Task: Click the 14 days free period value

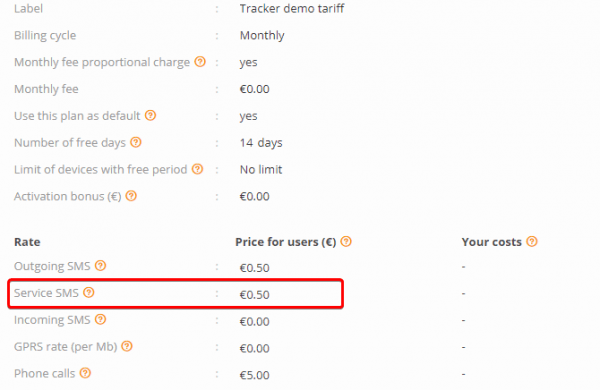Action: tap(261, 143)
